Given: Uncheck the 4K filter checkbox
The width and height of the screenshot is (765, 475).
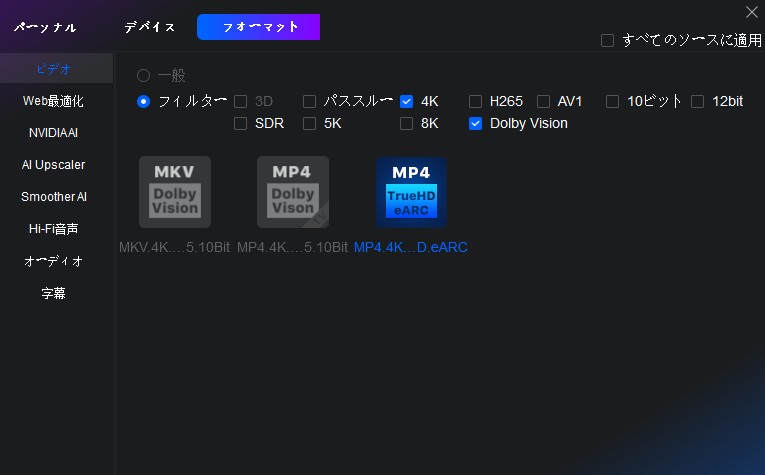Looking at the screenshot, I should [406, 101].
